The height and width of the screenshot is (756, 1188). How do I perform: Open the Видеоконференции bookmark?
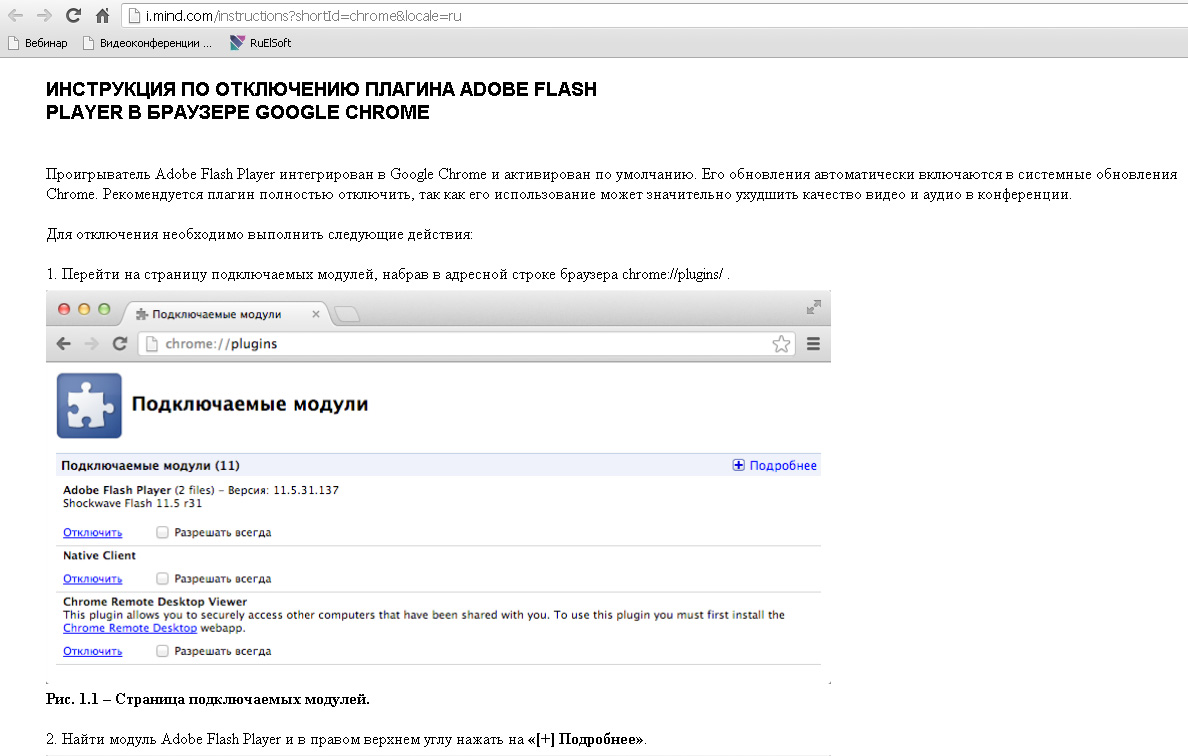click(x=147, y=43)
